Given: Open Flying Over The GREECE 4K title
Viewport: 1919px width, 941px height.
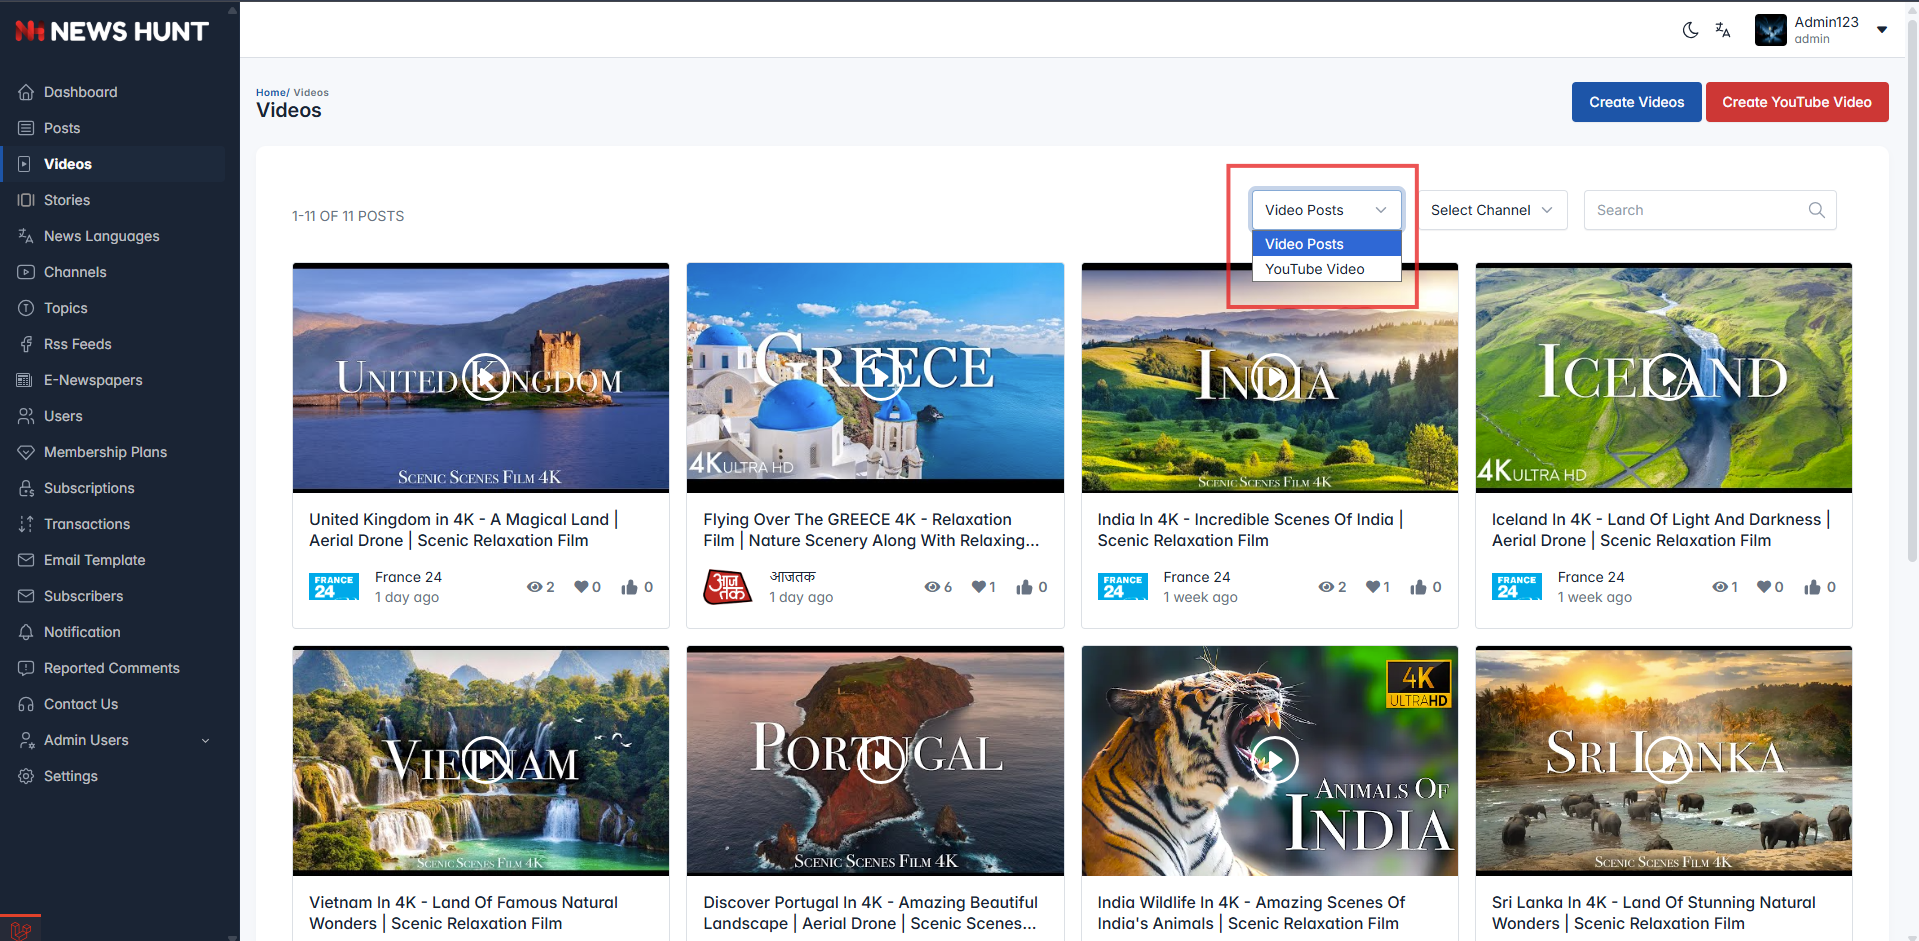Looking at the screenshot, I should [x=871, y=530].
